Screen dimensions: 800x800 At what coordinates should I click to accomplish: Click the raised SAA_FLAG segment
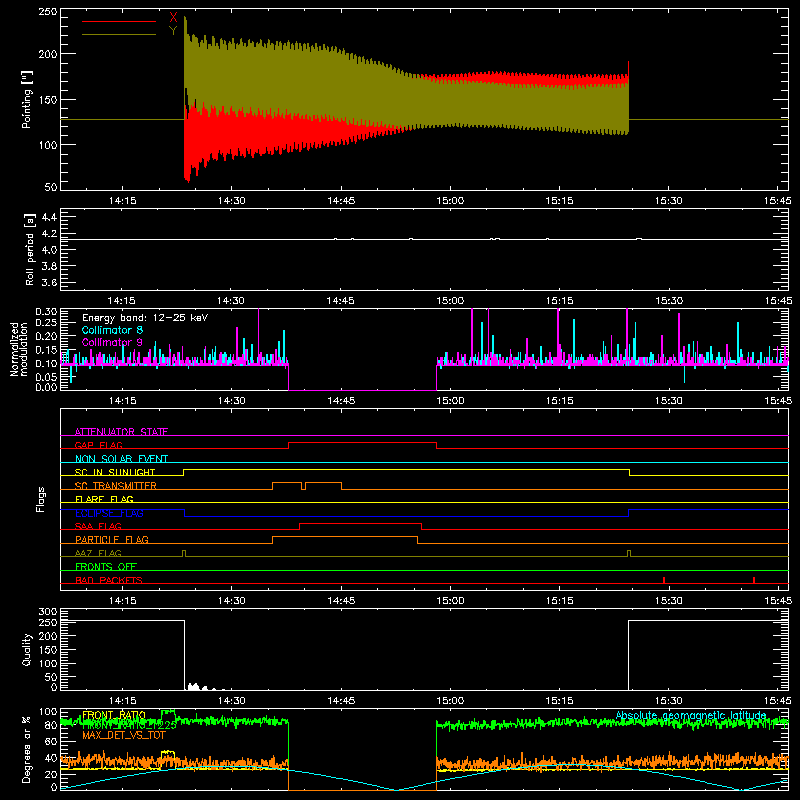click(x=360, y=524)
